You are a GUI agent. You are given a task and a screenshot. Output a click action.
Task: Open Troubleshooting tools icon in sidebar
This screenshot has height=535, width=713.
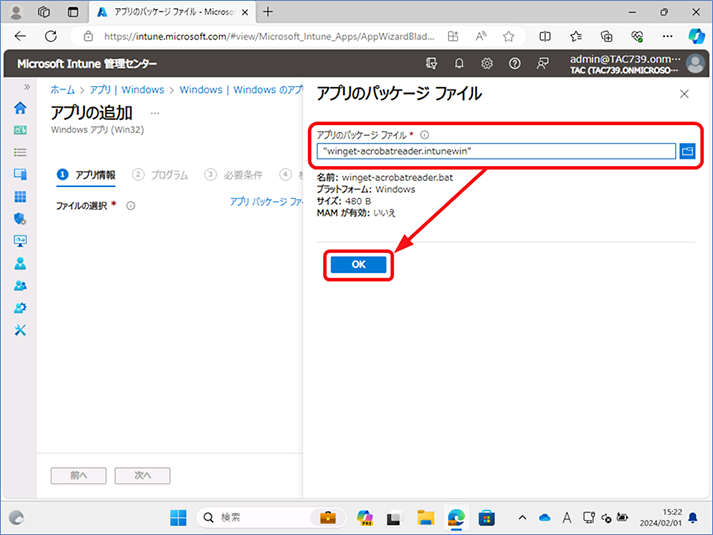(x=20, y=330)
